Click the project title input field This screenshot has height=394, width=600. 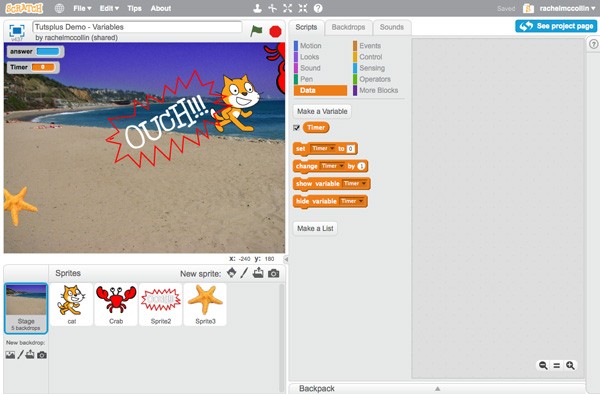click(137, 27)
